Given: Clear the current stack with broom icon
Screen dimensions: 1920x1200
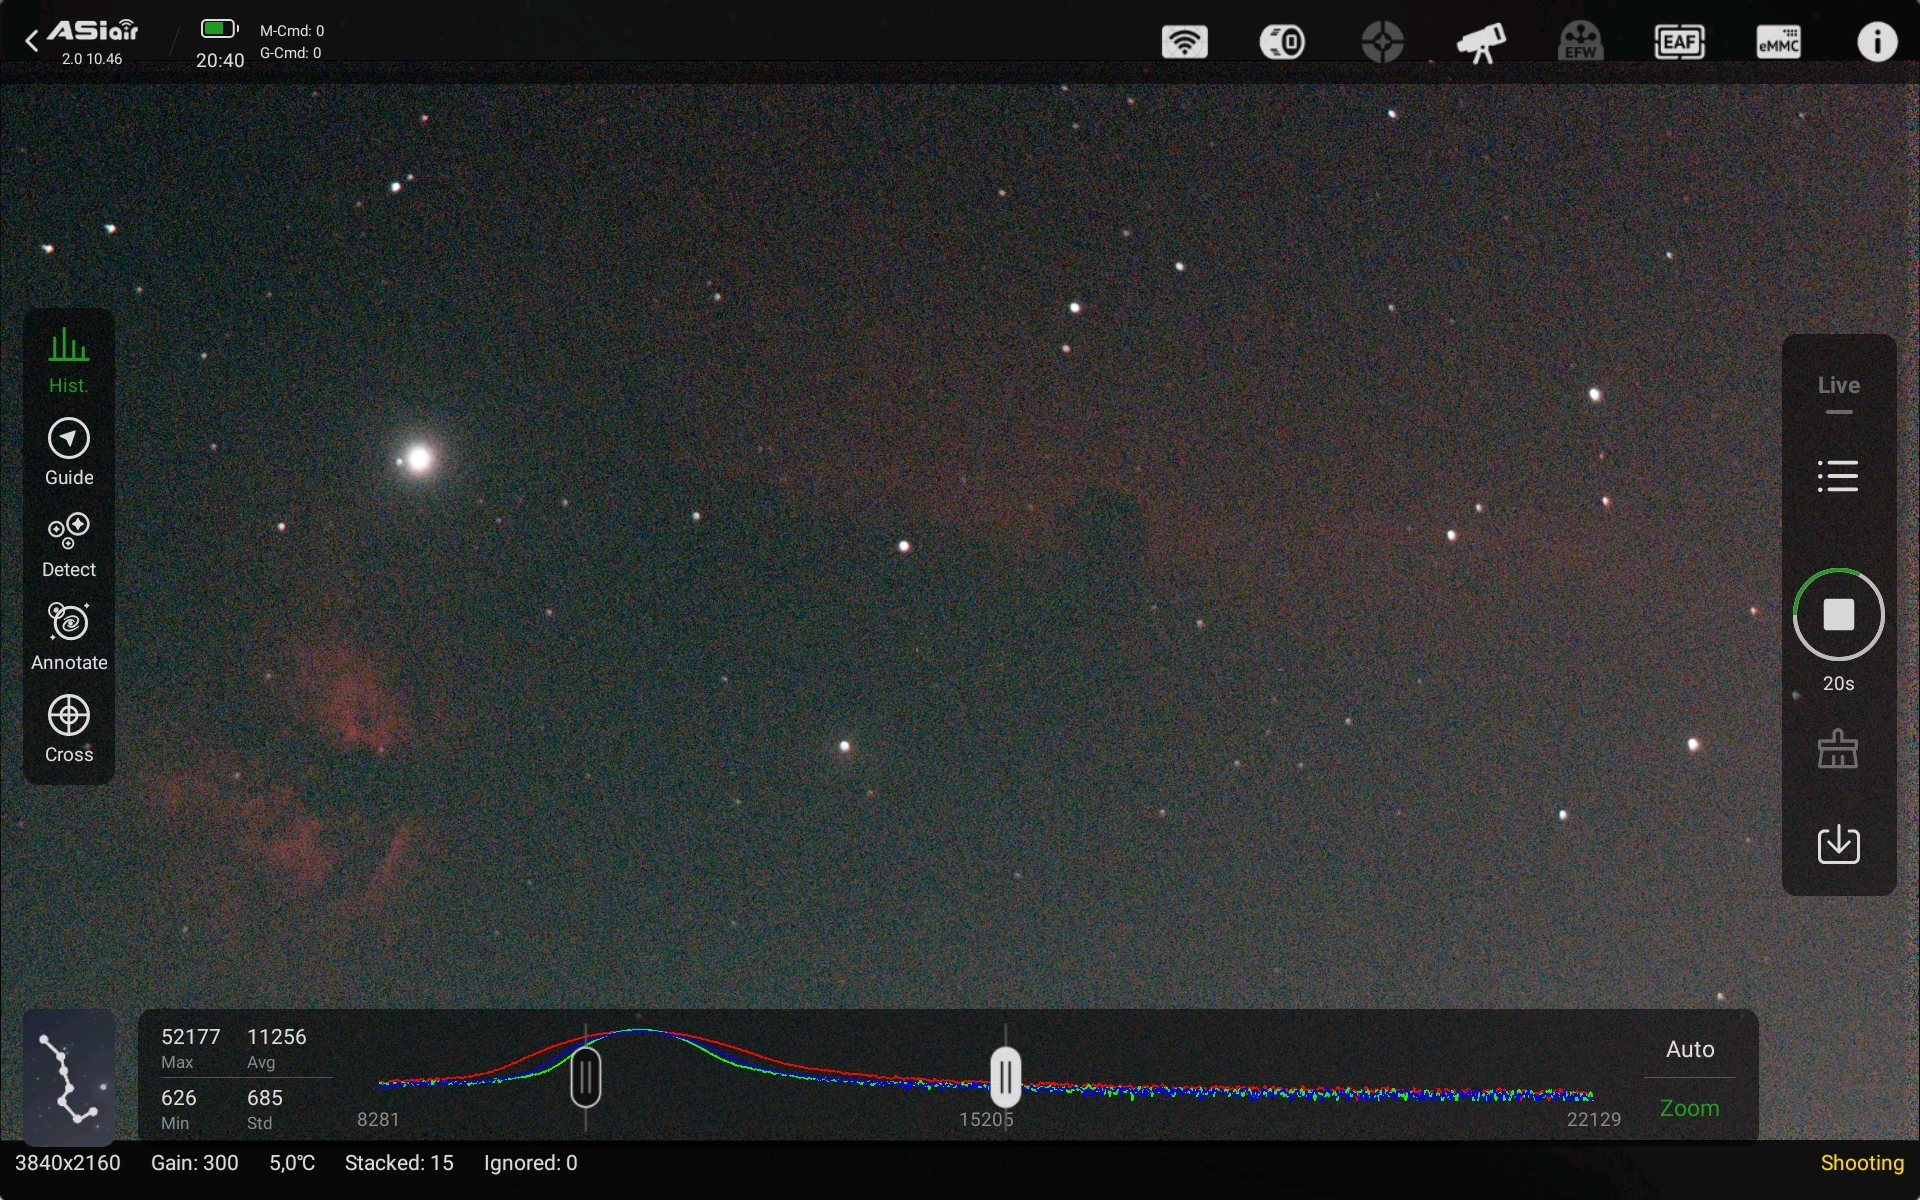Looking at the screenshot, I should click(x=1838, y=749).
